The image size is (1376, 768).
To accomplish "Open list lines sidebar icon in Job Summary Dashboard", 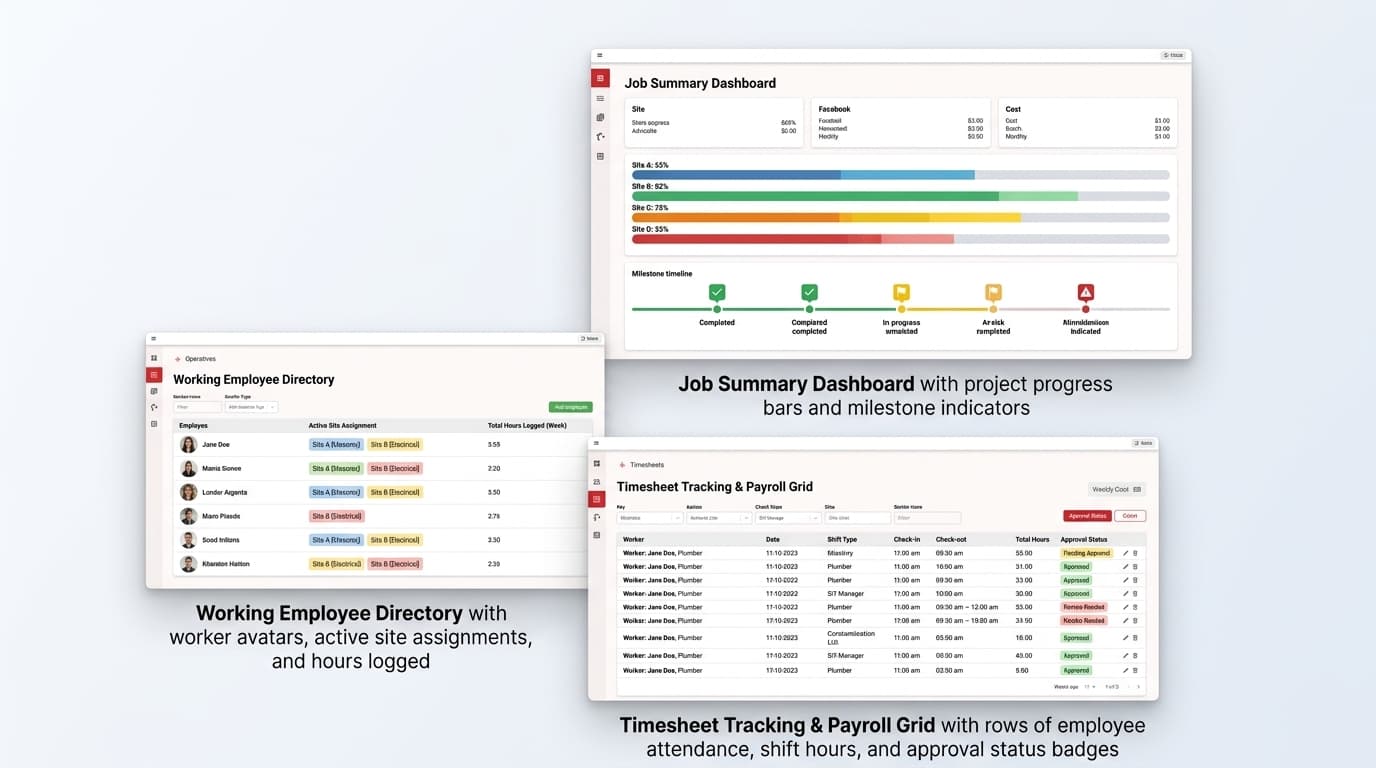I will tap(600, 98).
